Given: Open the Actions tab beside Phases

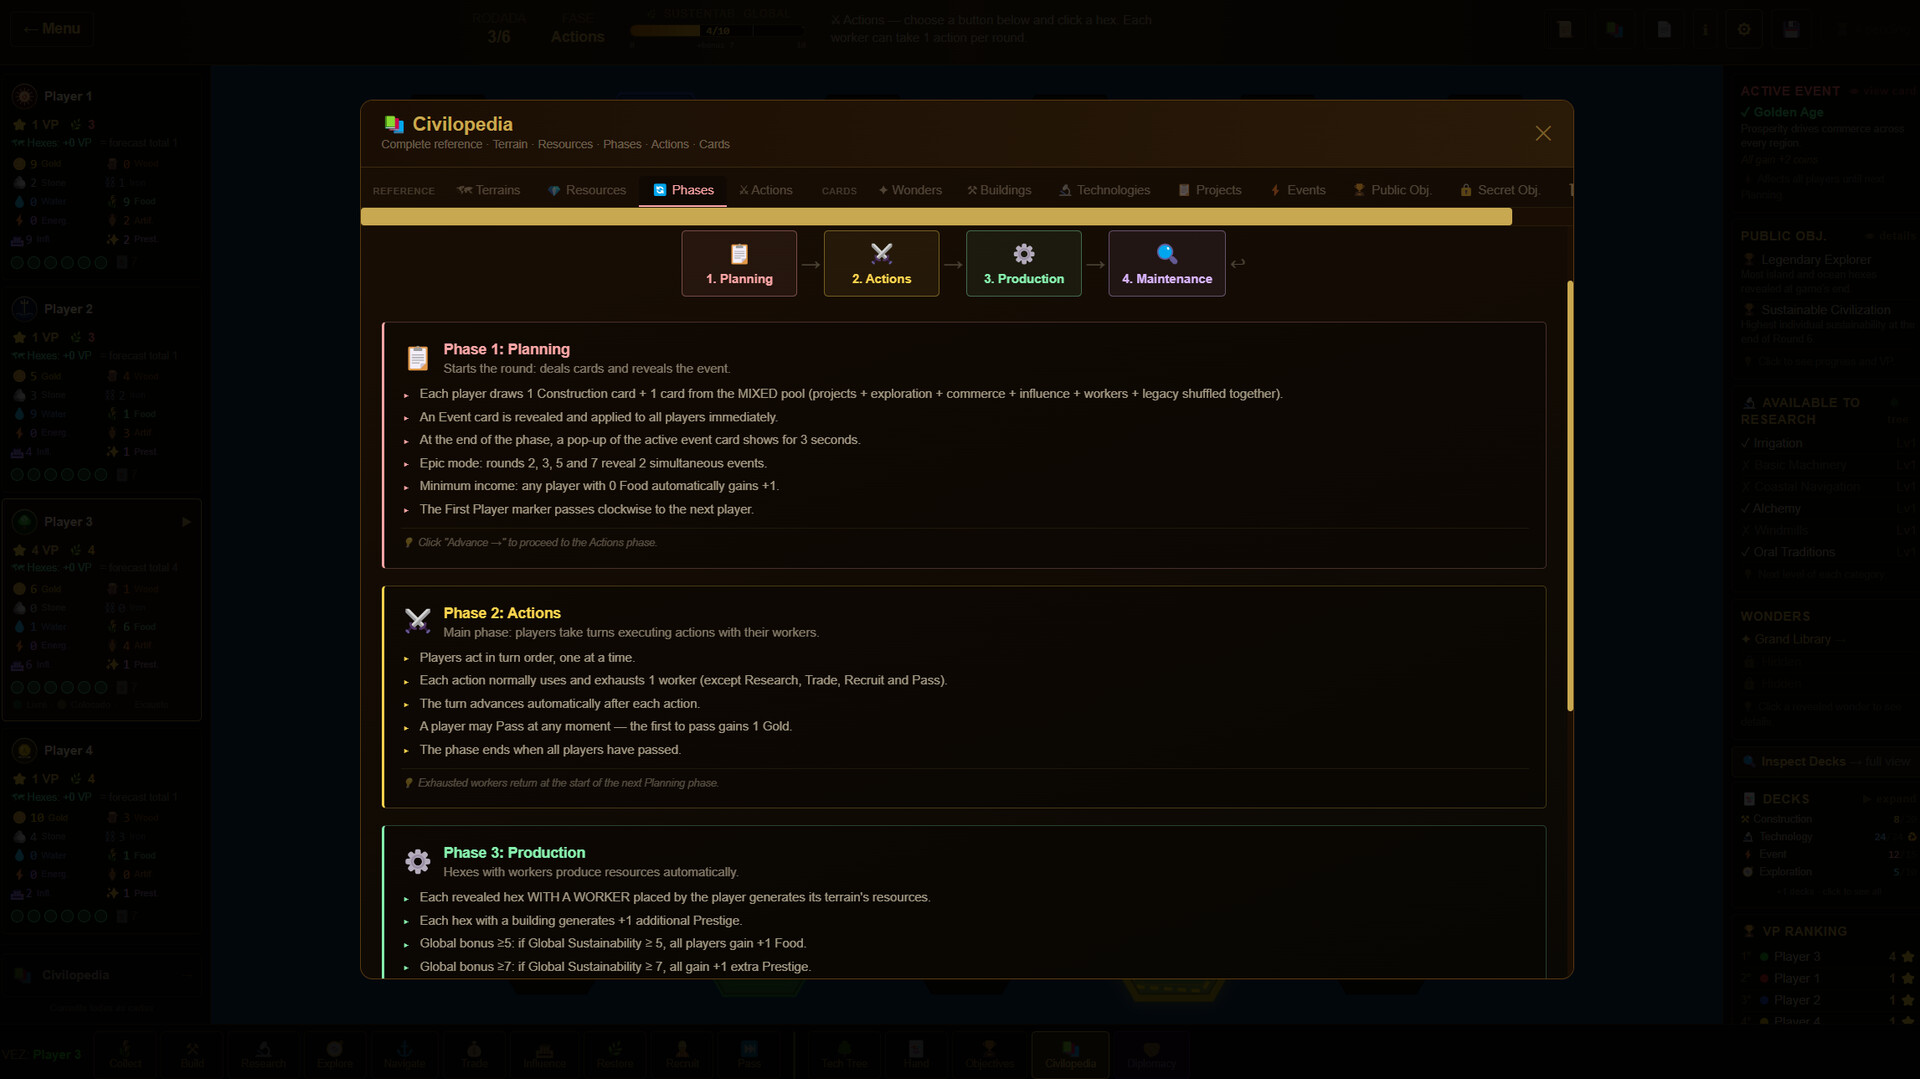Looking at the screenshot, I should click(765, 190).
